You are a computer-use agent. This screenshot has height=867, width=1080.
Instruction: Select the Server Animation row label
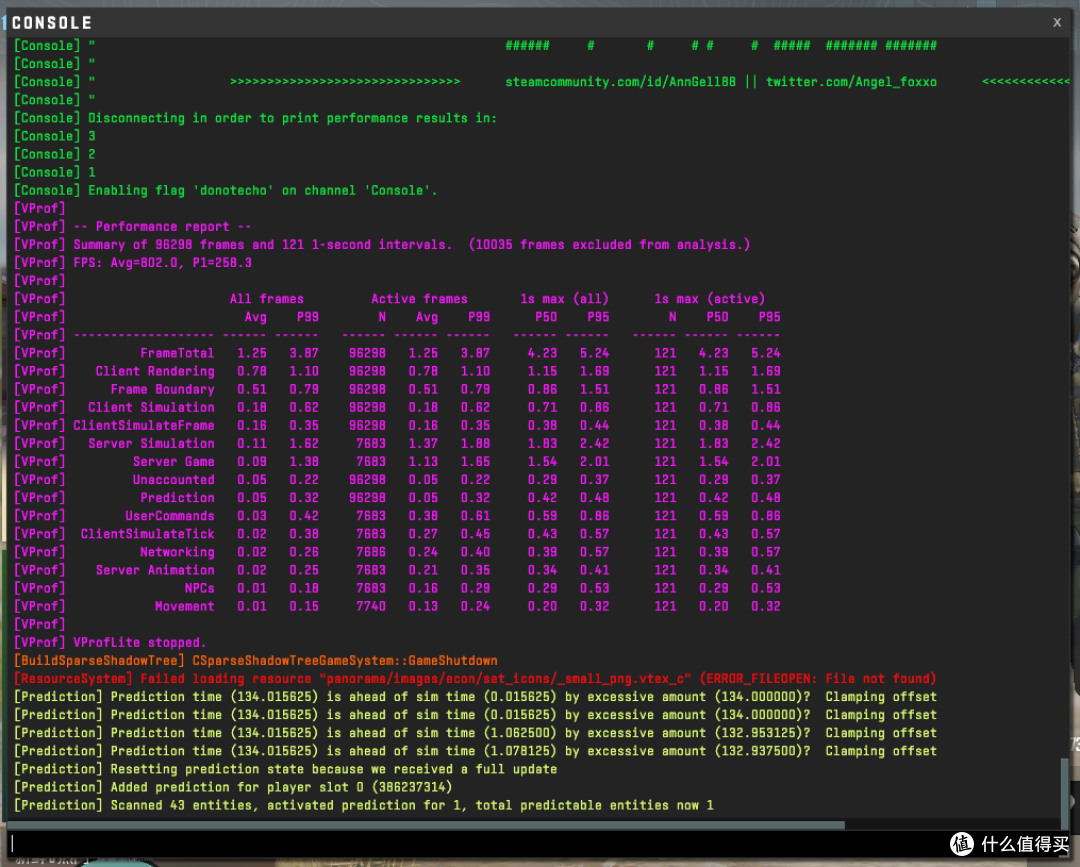pyautogui.click(x=155, y=570)
